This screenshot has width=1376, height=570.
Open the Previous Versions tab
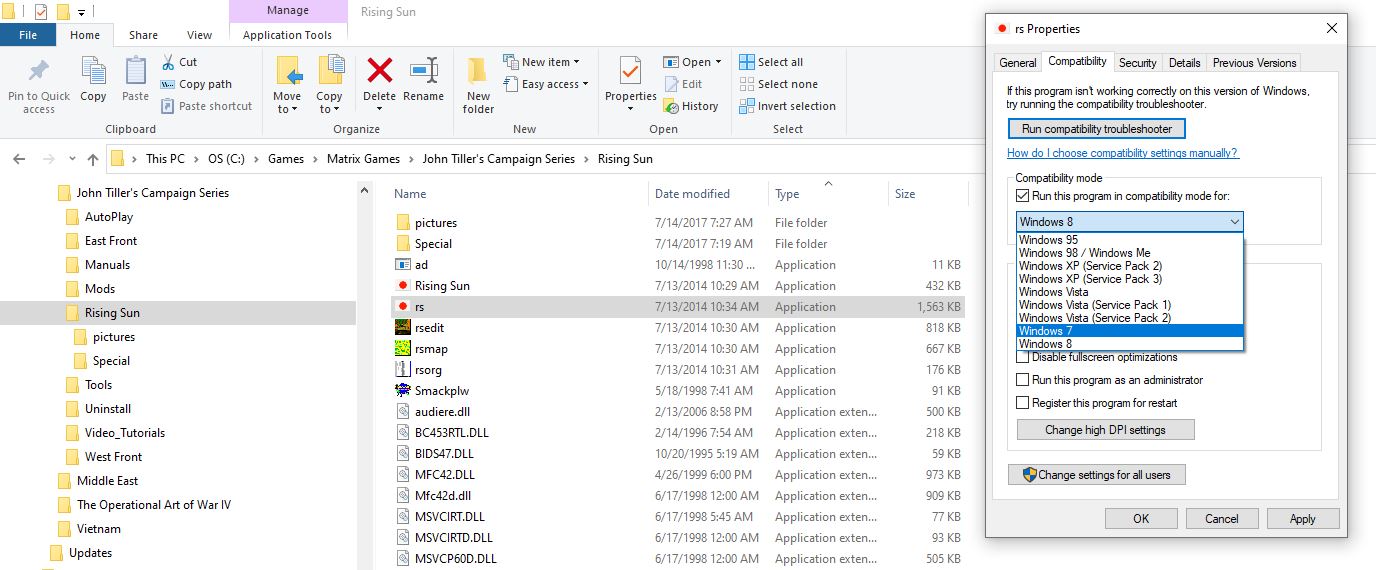coord(1254,63)
